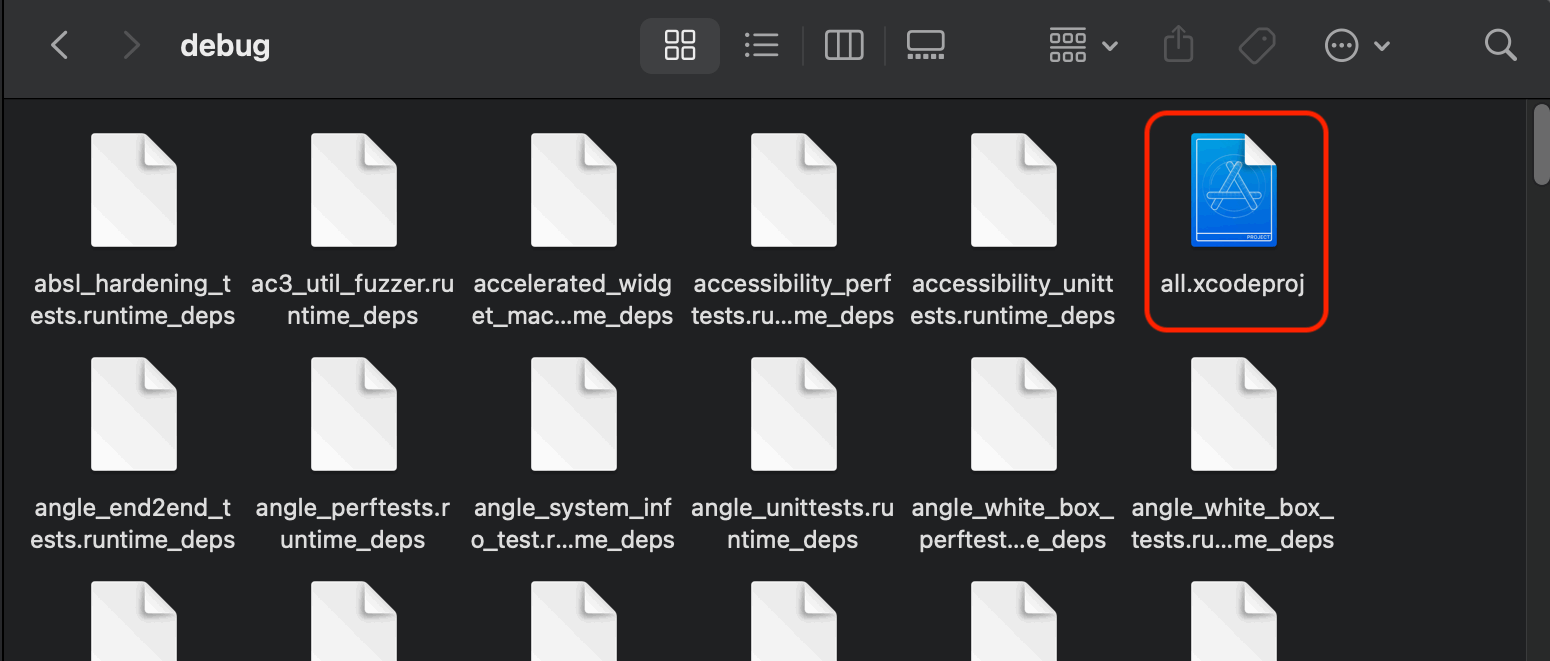
Task: Switch to gallery view
Action: click(x=926, y=45)
